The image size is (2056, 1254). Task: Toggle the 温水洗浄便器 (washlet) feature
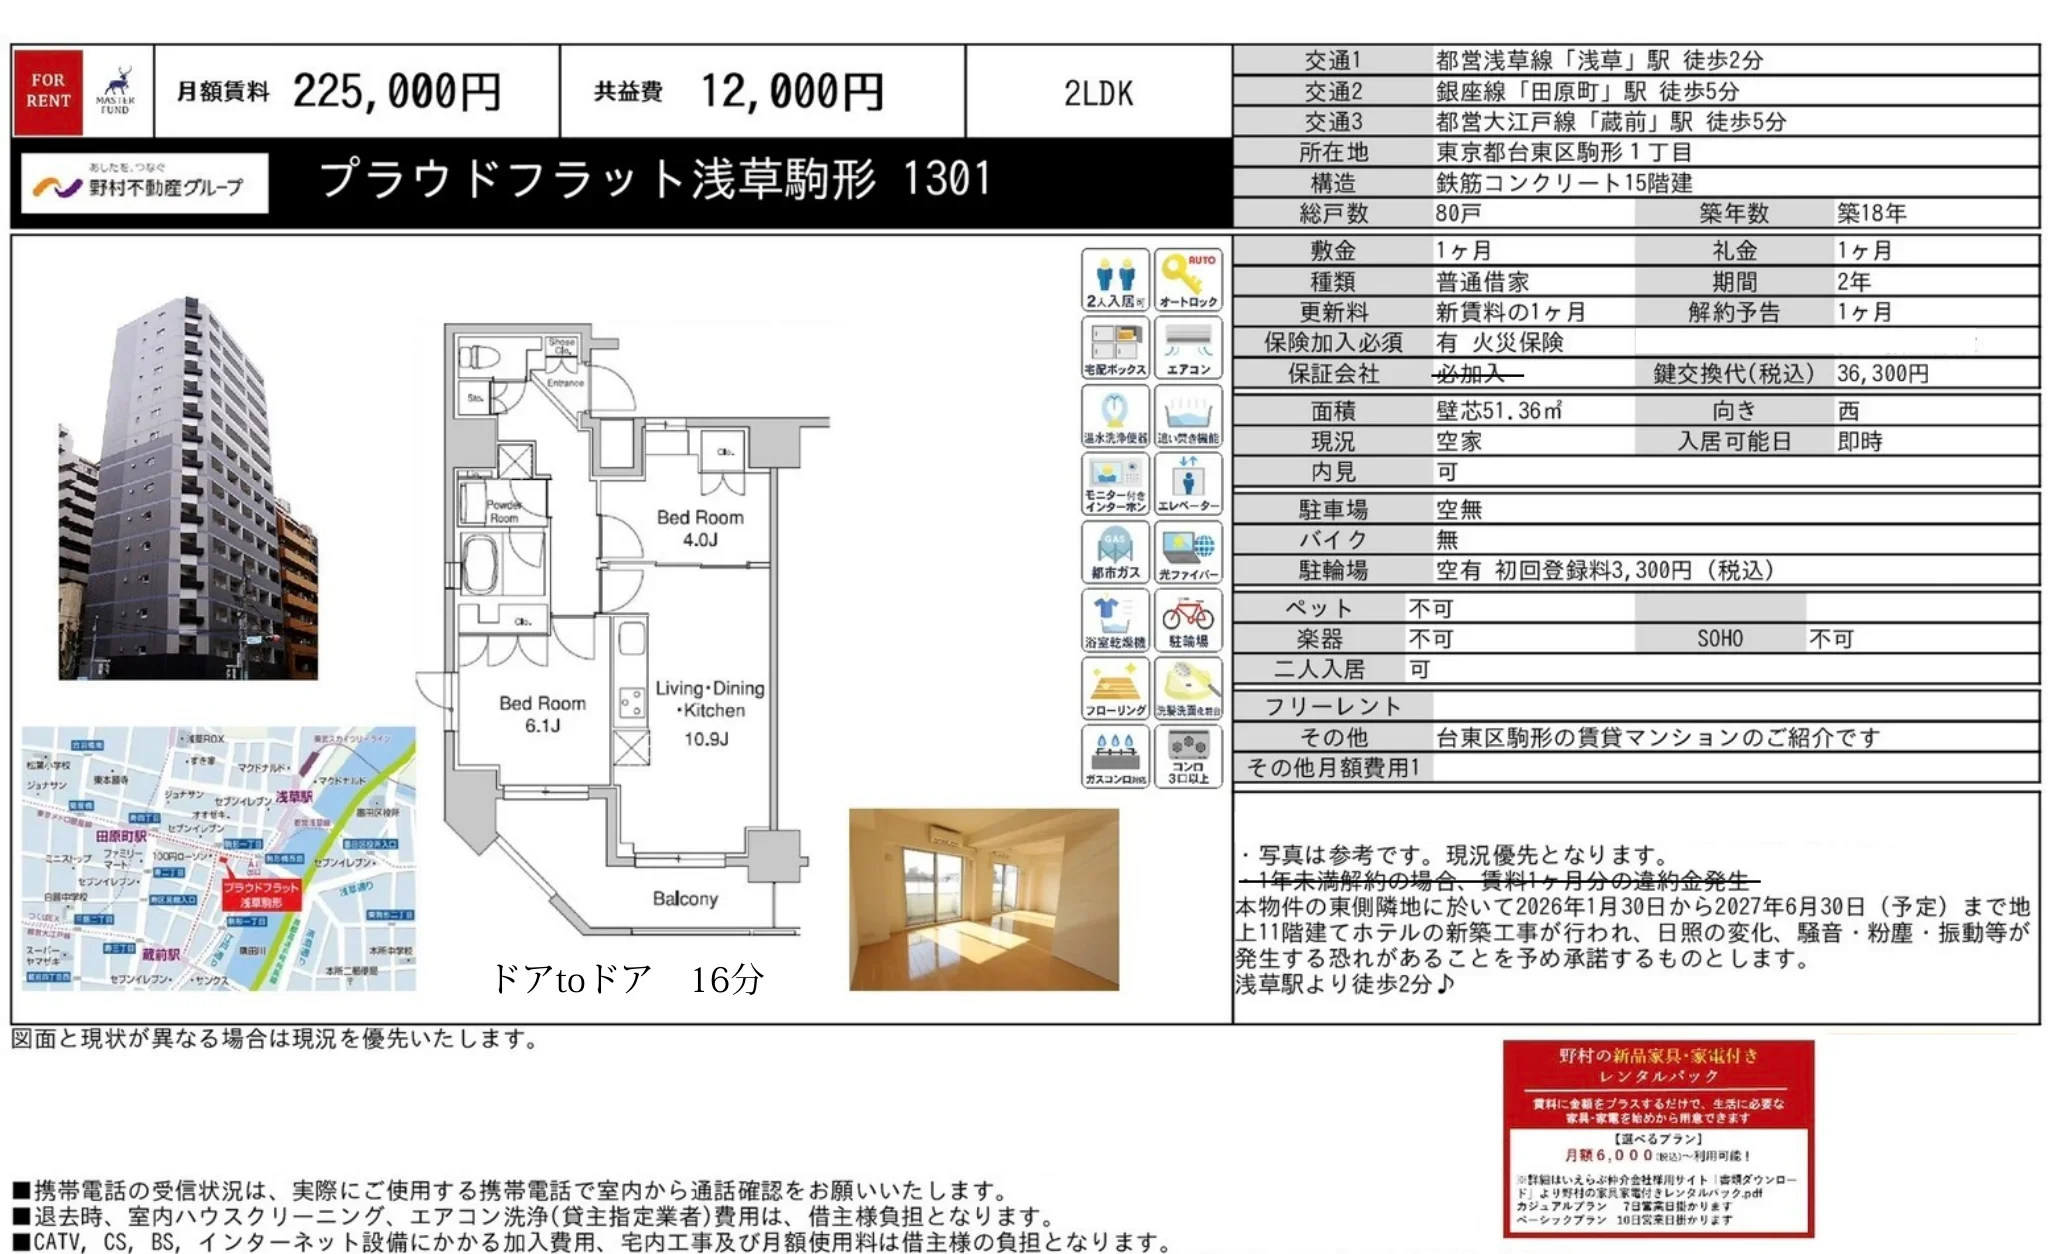[x=1114, y=414]
